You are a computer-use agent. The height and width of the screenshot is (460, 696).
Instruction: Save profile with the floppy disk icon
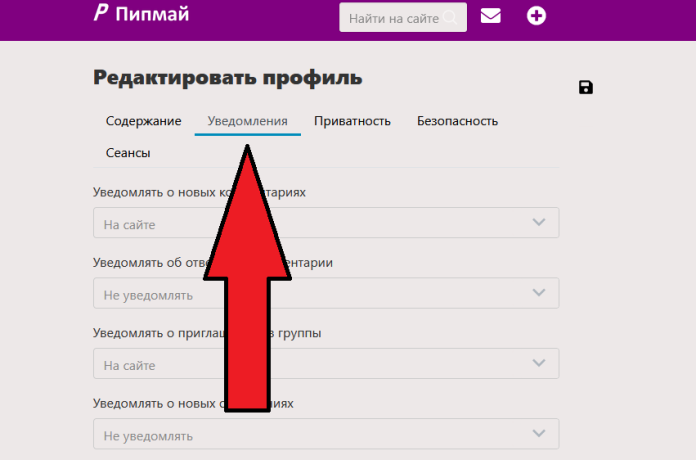(x=585, y=87)
